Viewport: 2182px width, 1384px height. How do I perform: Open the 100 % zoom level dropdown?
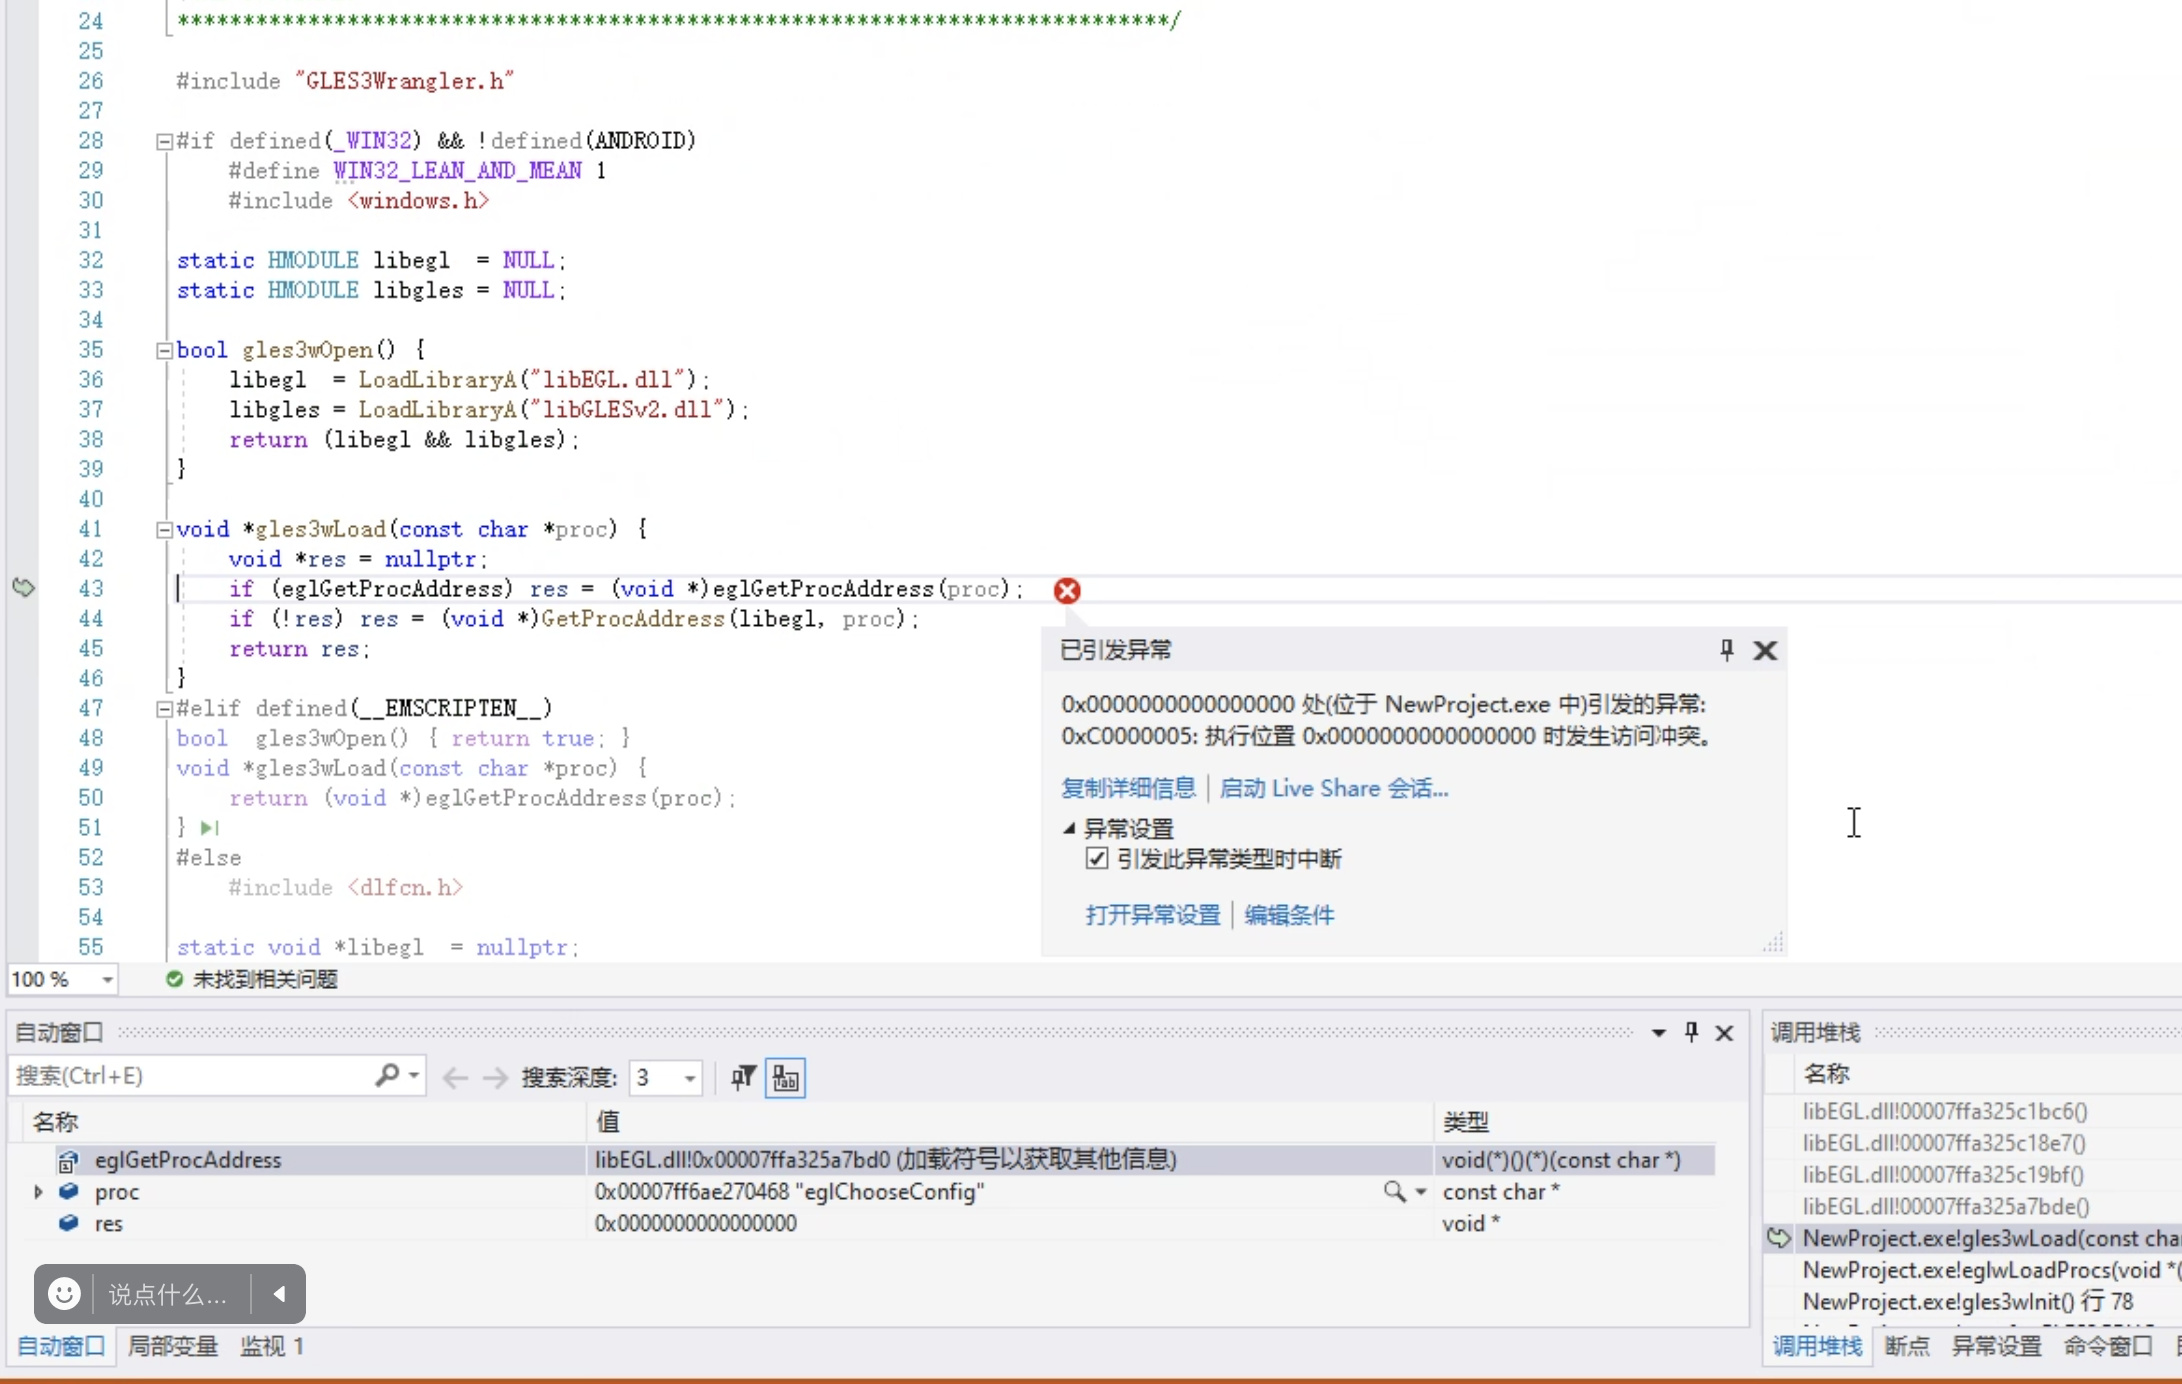(x=106, y=979)
